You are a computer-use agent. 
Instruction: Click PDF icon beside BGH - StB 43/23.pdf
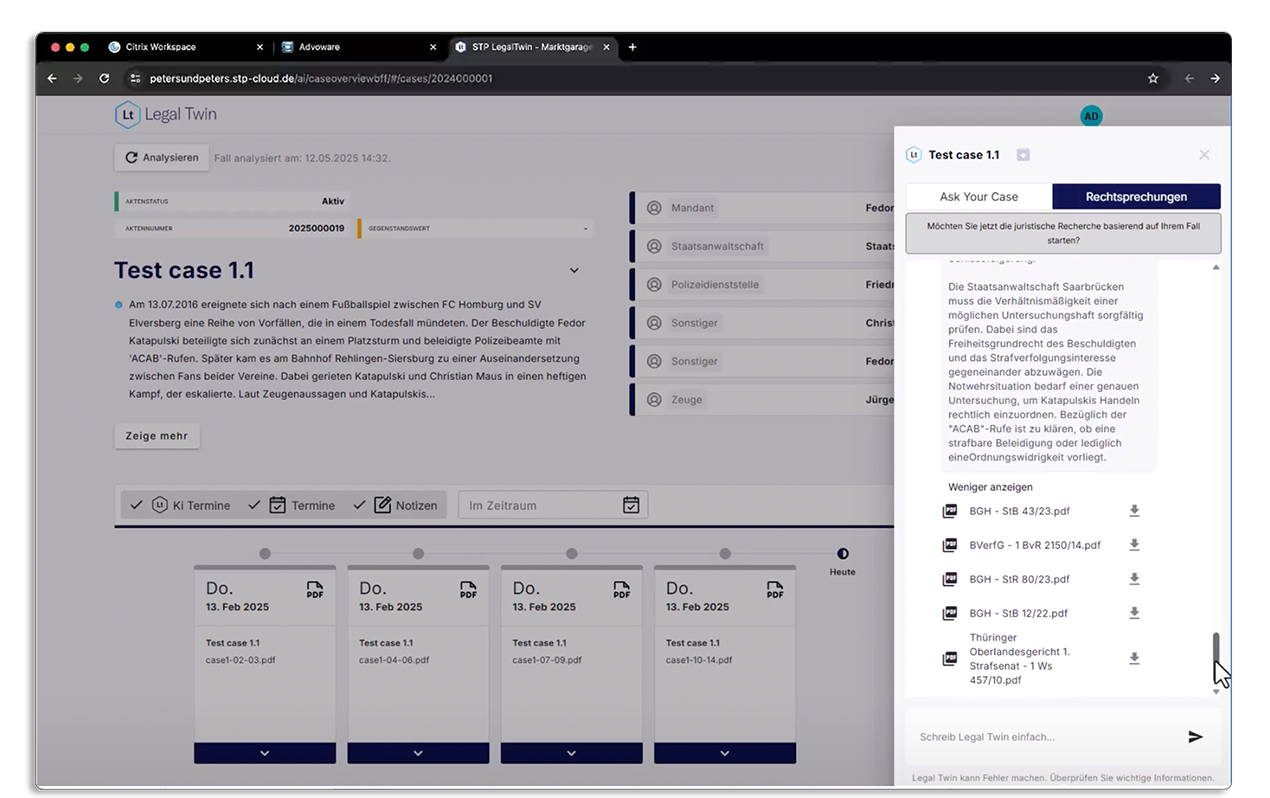click(x=949, y=511)
